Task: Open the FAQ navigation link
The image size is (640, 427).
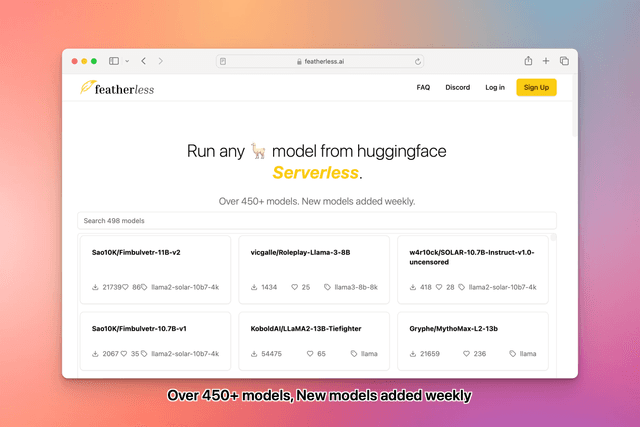Action: click(x=423, y=88)
